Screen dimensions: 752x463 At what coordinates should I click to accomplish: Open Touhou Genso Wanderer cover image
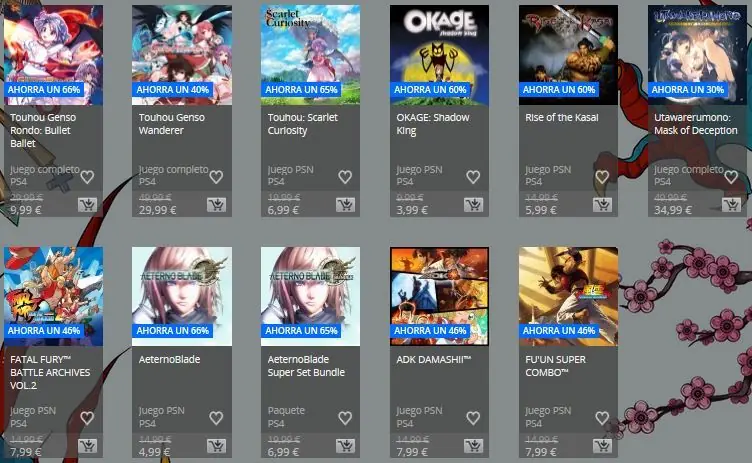click(x=182, y=55)
